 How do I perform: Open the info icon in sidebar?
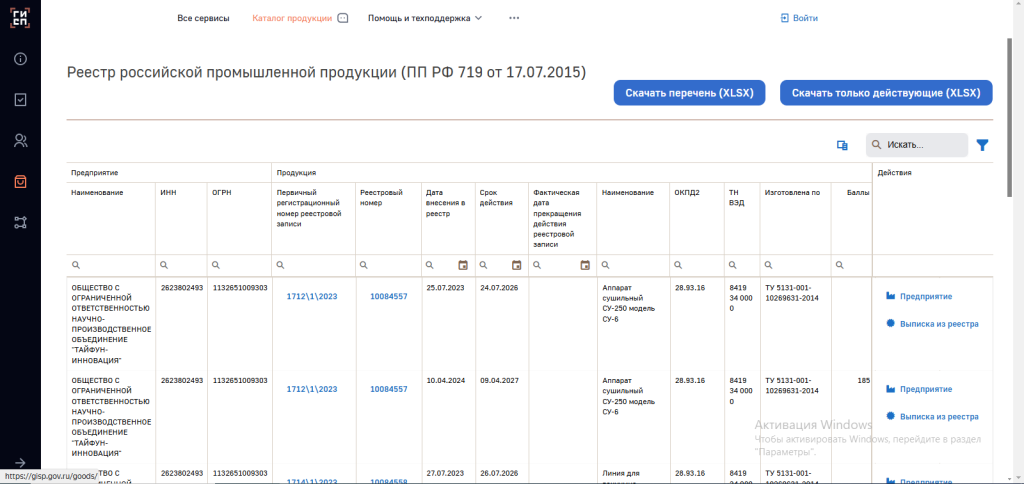coord(20,59)
